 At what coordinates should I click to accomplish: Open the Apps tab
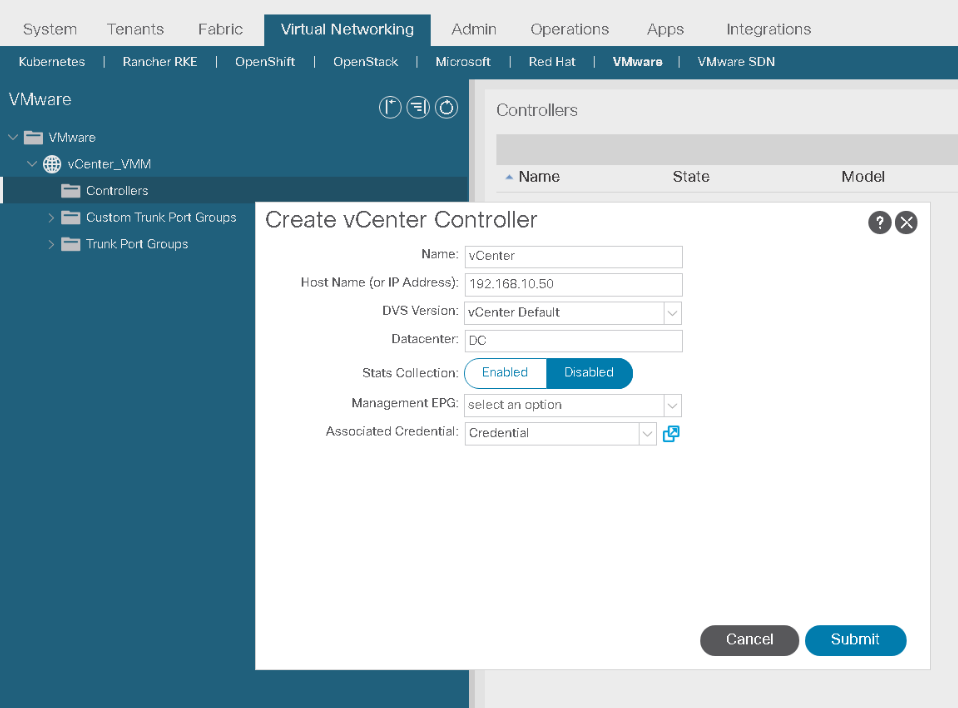665,29
